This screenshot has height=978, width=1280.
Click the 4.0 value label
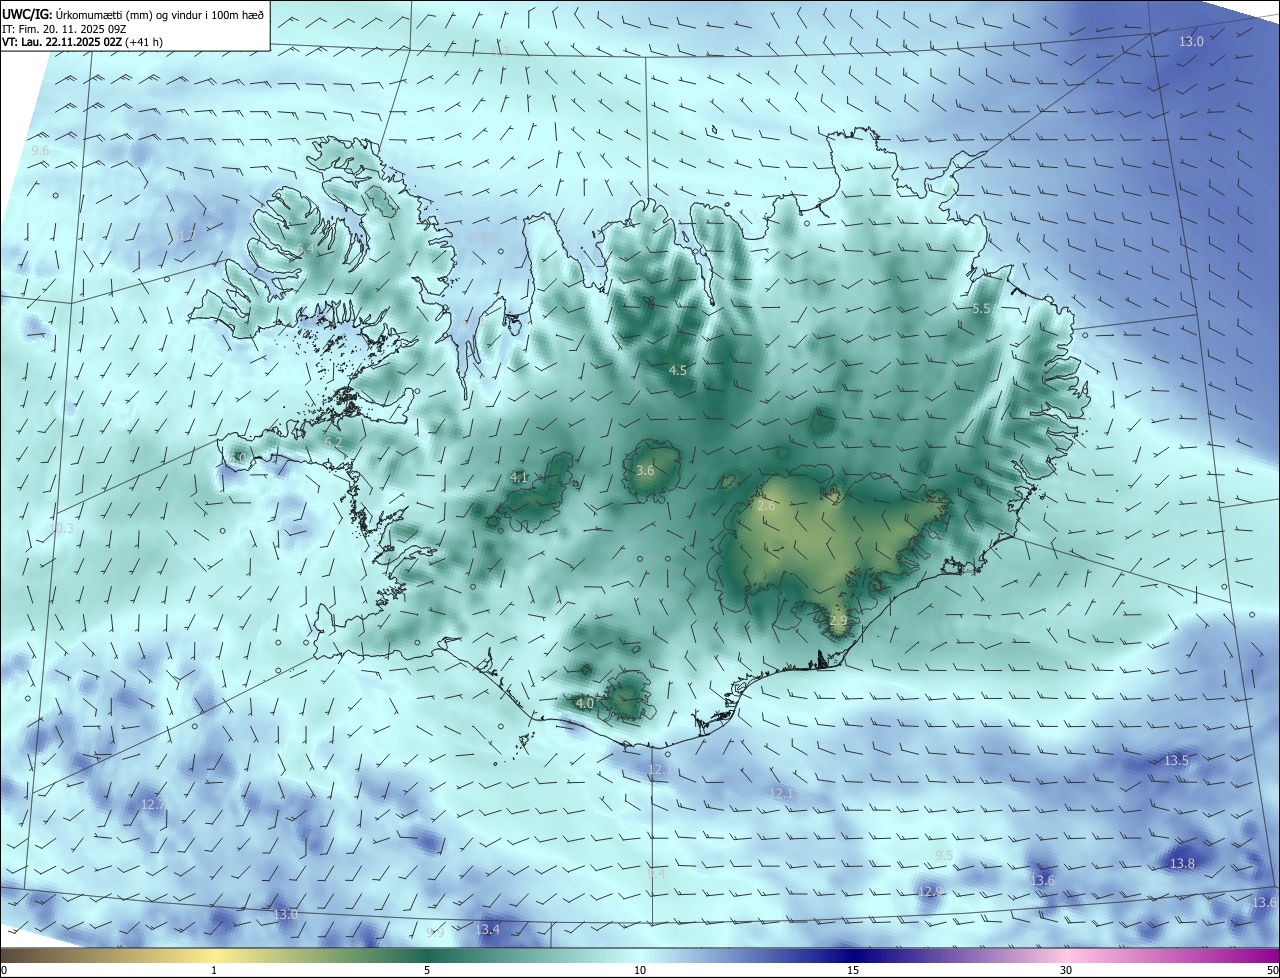click(x=586, y=703)
